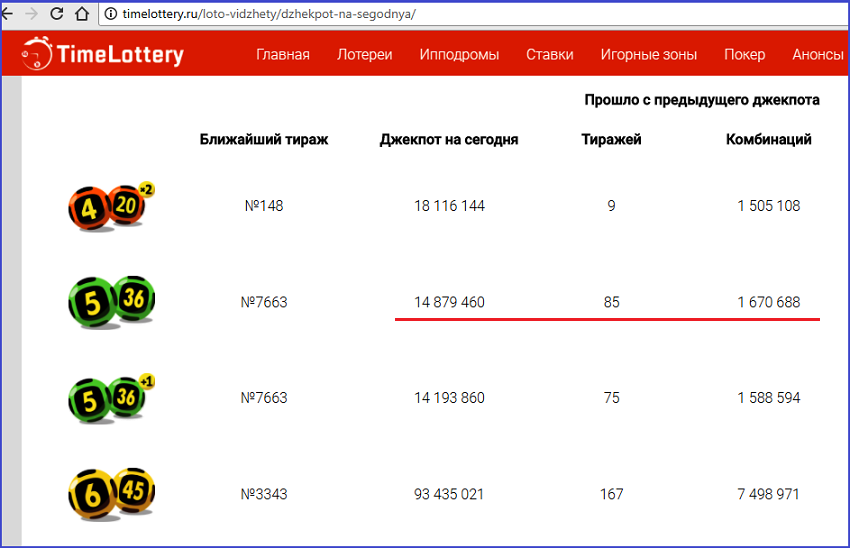Click jackpot value 93 435 021
This screenshot has width=850, height=548.
click(x=449, y=494)
